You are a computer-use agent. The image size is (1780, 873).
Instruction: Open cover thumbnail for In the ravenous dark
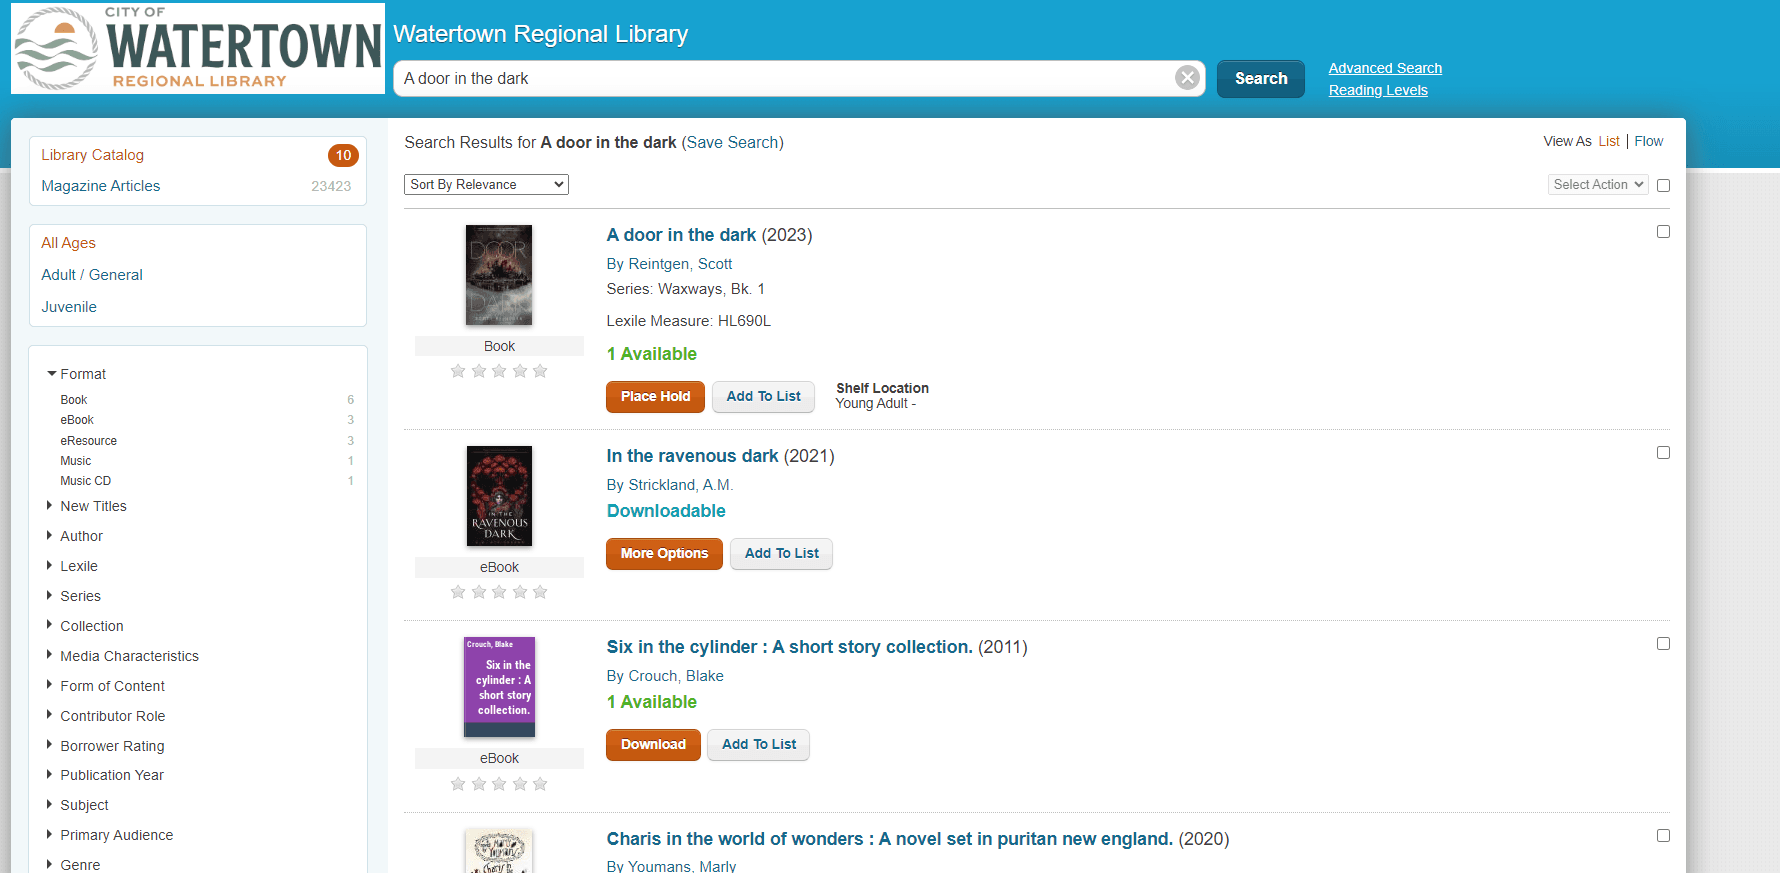coord(499,496)
